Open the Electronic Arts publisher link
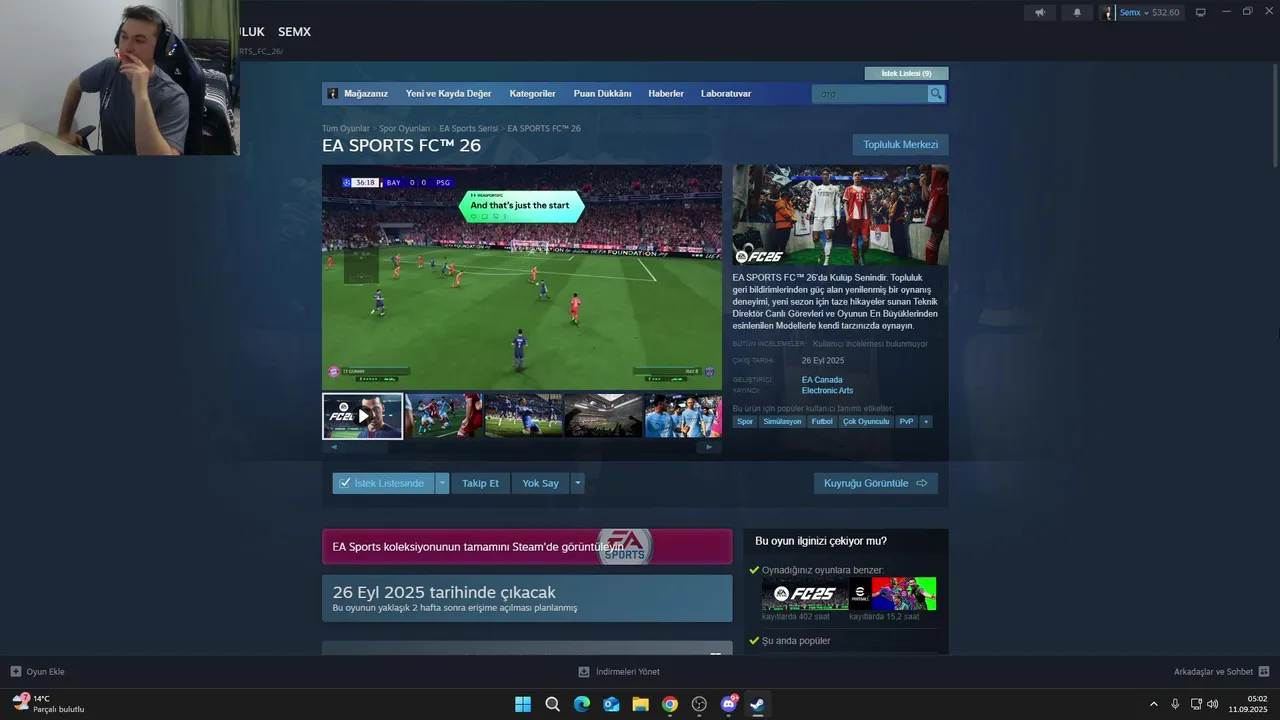 (827, 391)
